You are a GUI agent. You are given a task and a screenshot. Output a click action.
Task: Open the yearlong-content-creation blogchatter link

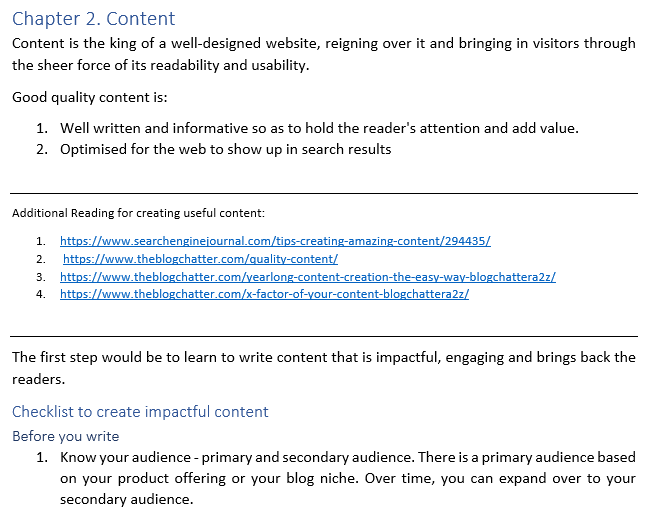pos(308,277)
